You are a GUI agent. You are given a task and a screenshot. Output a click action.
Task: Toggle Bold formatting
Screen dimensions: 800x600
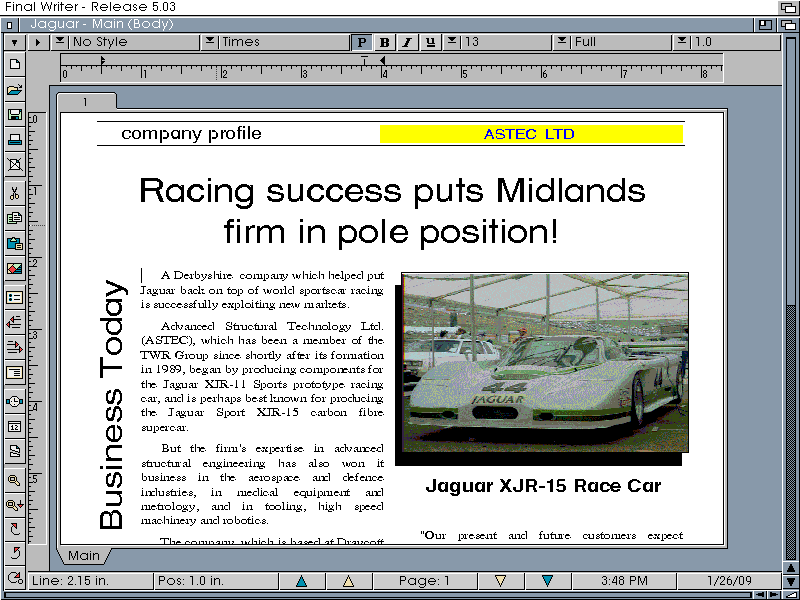(385, 42)
